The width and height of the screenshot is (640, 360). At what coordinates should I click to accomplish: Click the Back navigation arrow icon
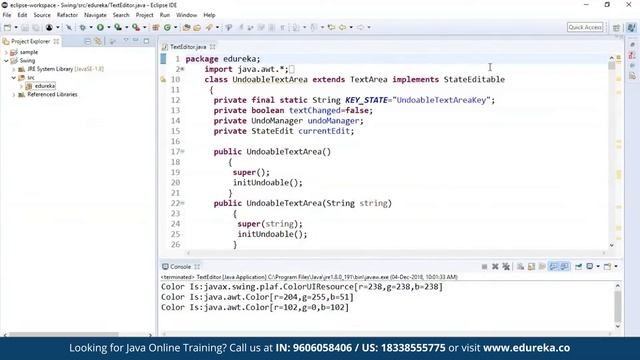pyautogui.click(x=342, y=27)
